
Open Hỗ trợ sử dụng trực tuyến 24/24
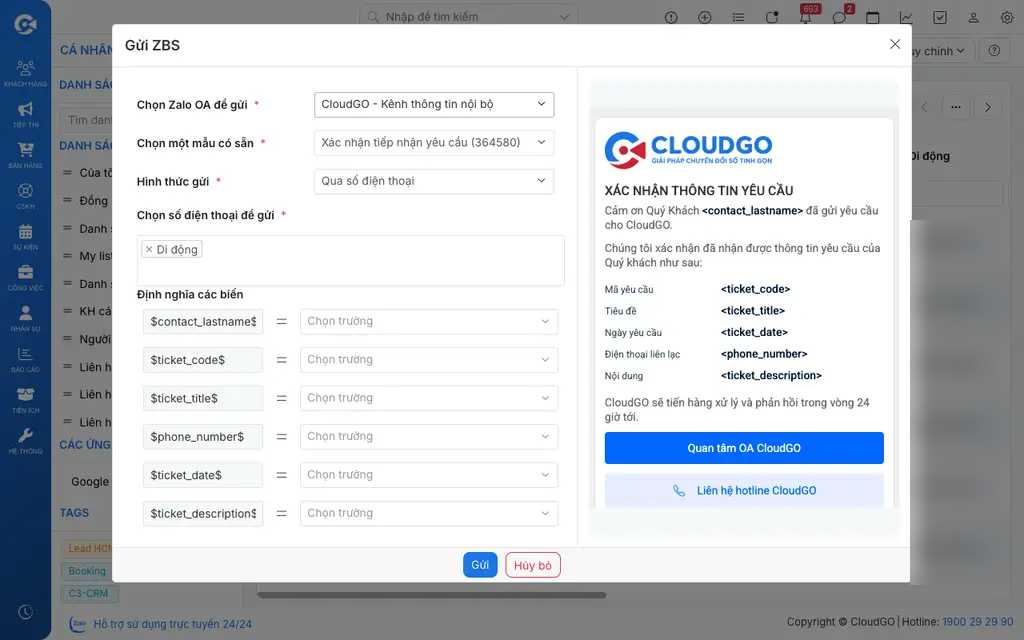(x=172, y=624)
